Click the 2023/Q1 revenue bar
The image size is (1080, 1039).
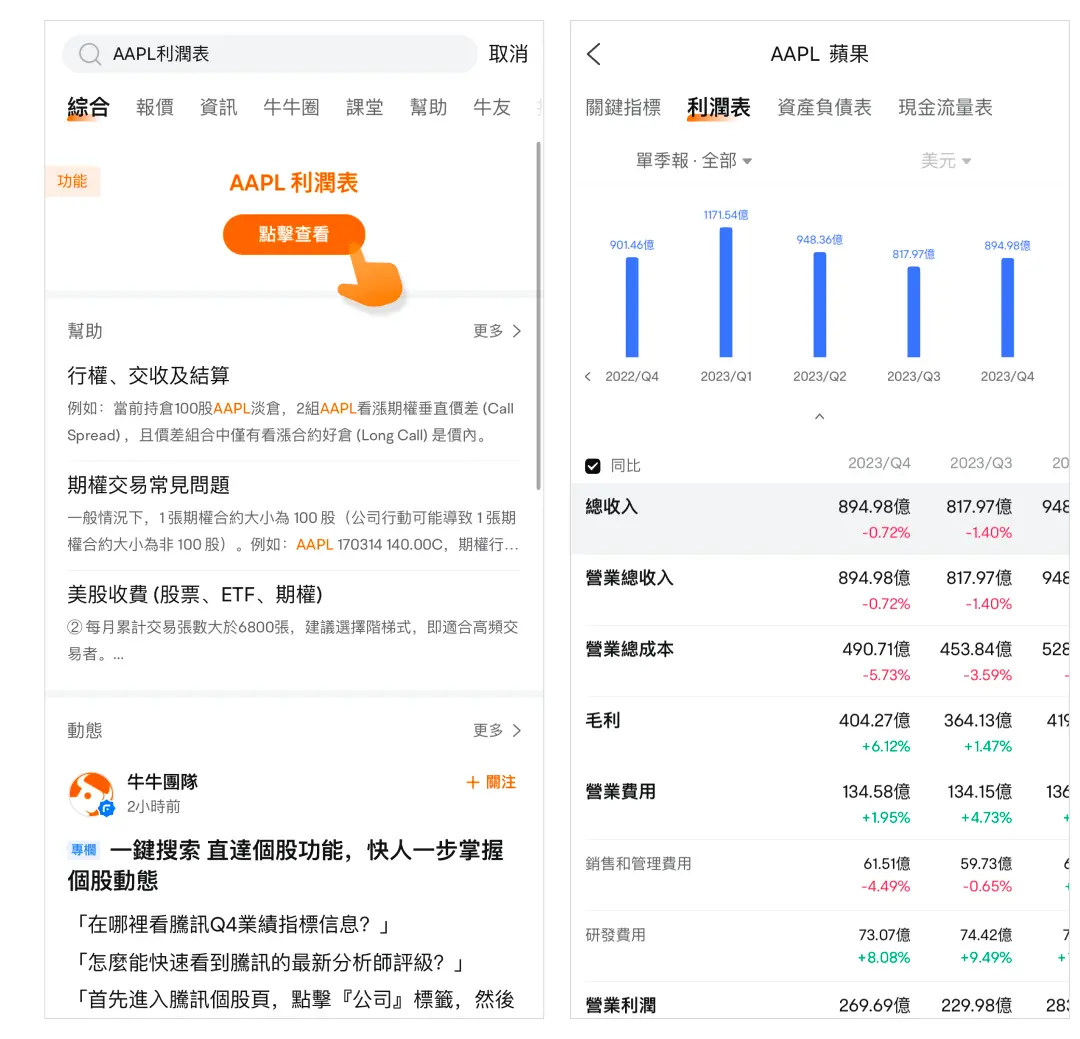click(x=726, y=292)
